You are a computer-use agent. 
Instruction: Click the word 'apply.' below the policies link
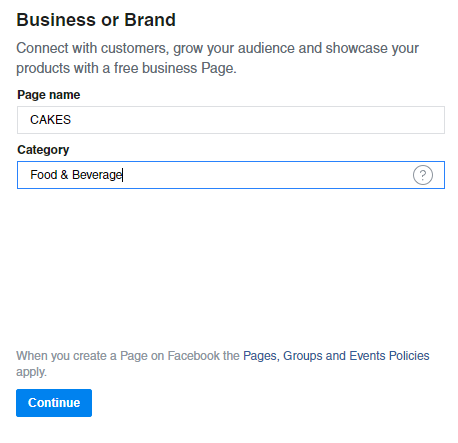pos(31,372)
